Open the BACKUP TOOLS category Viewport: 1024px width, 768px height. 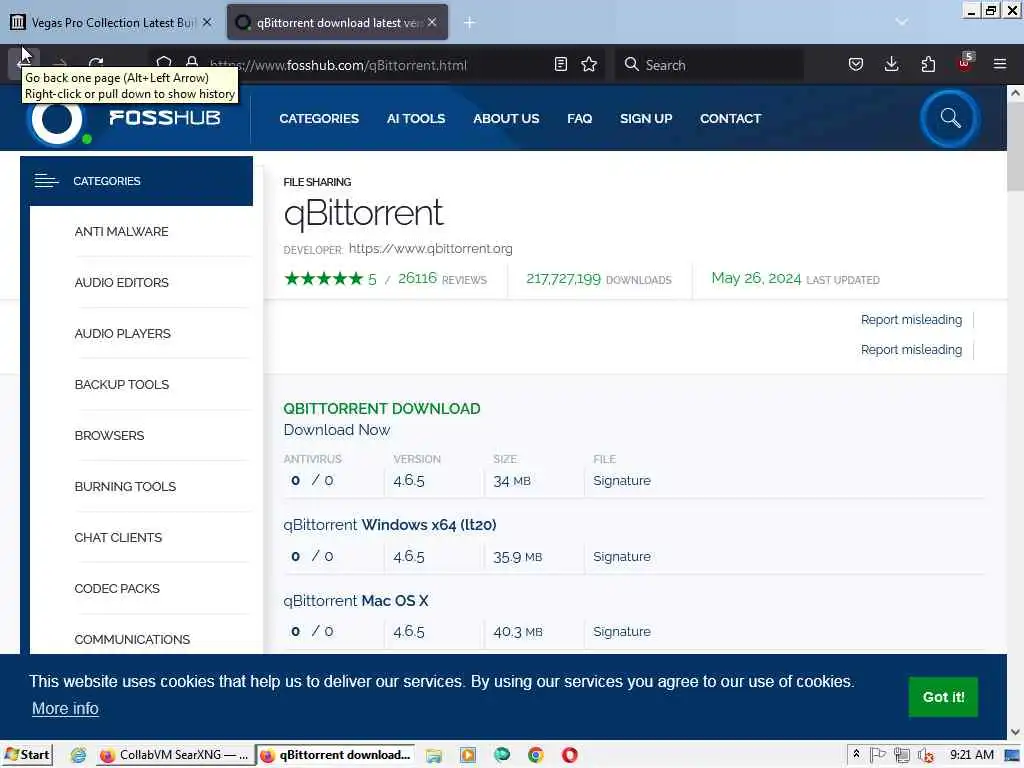click(x=121, y=384)
